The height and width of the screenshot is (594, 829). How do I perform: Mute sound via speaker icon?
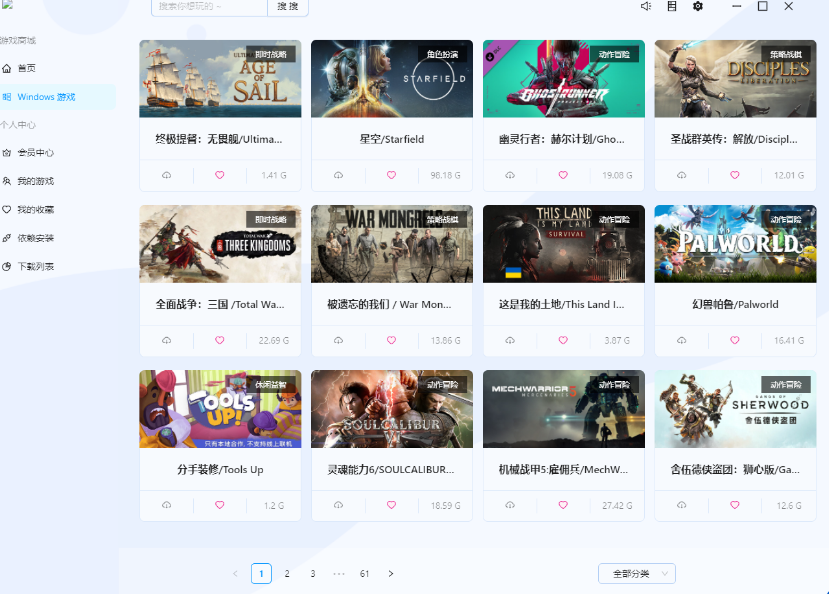[x=646, y=6]
